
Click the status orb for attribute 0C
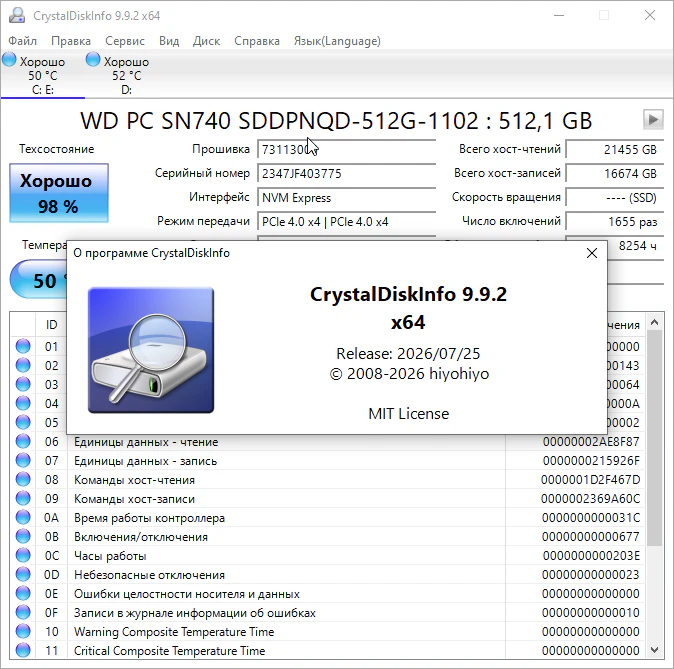pyautogui.click(x=23, y=555)
